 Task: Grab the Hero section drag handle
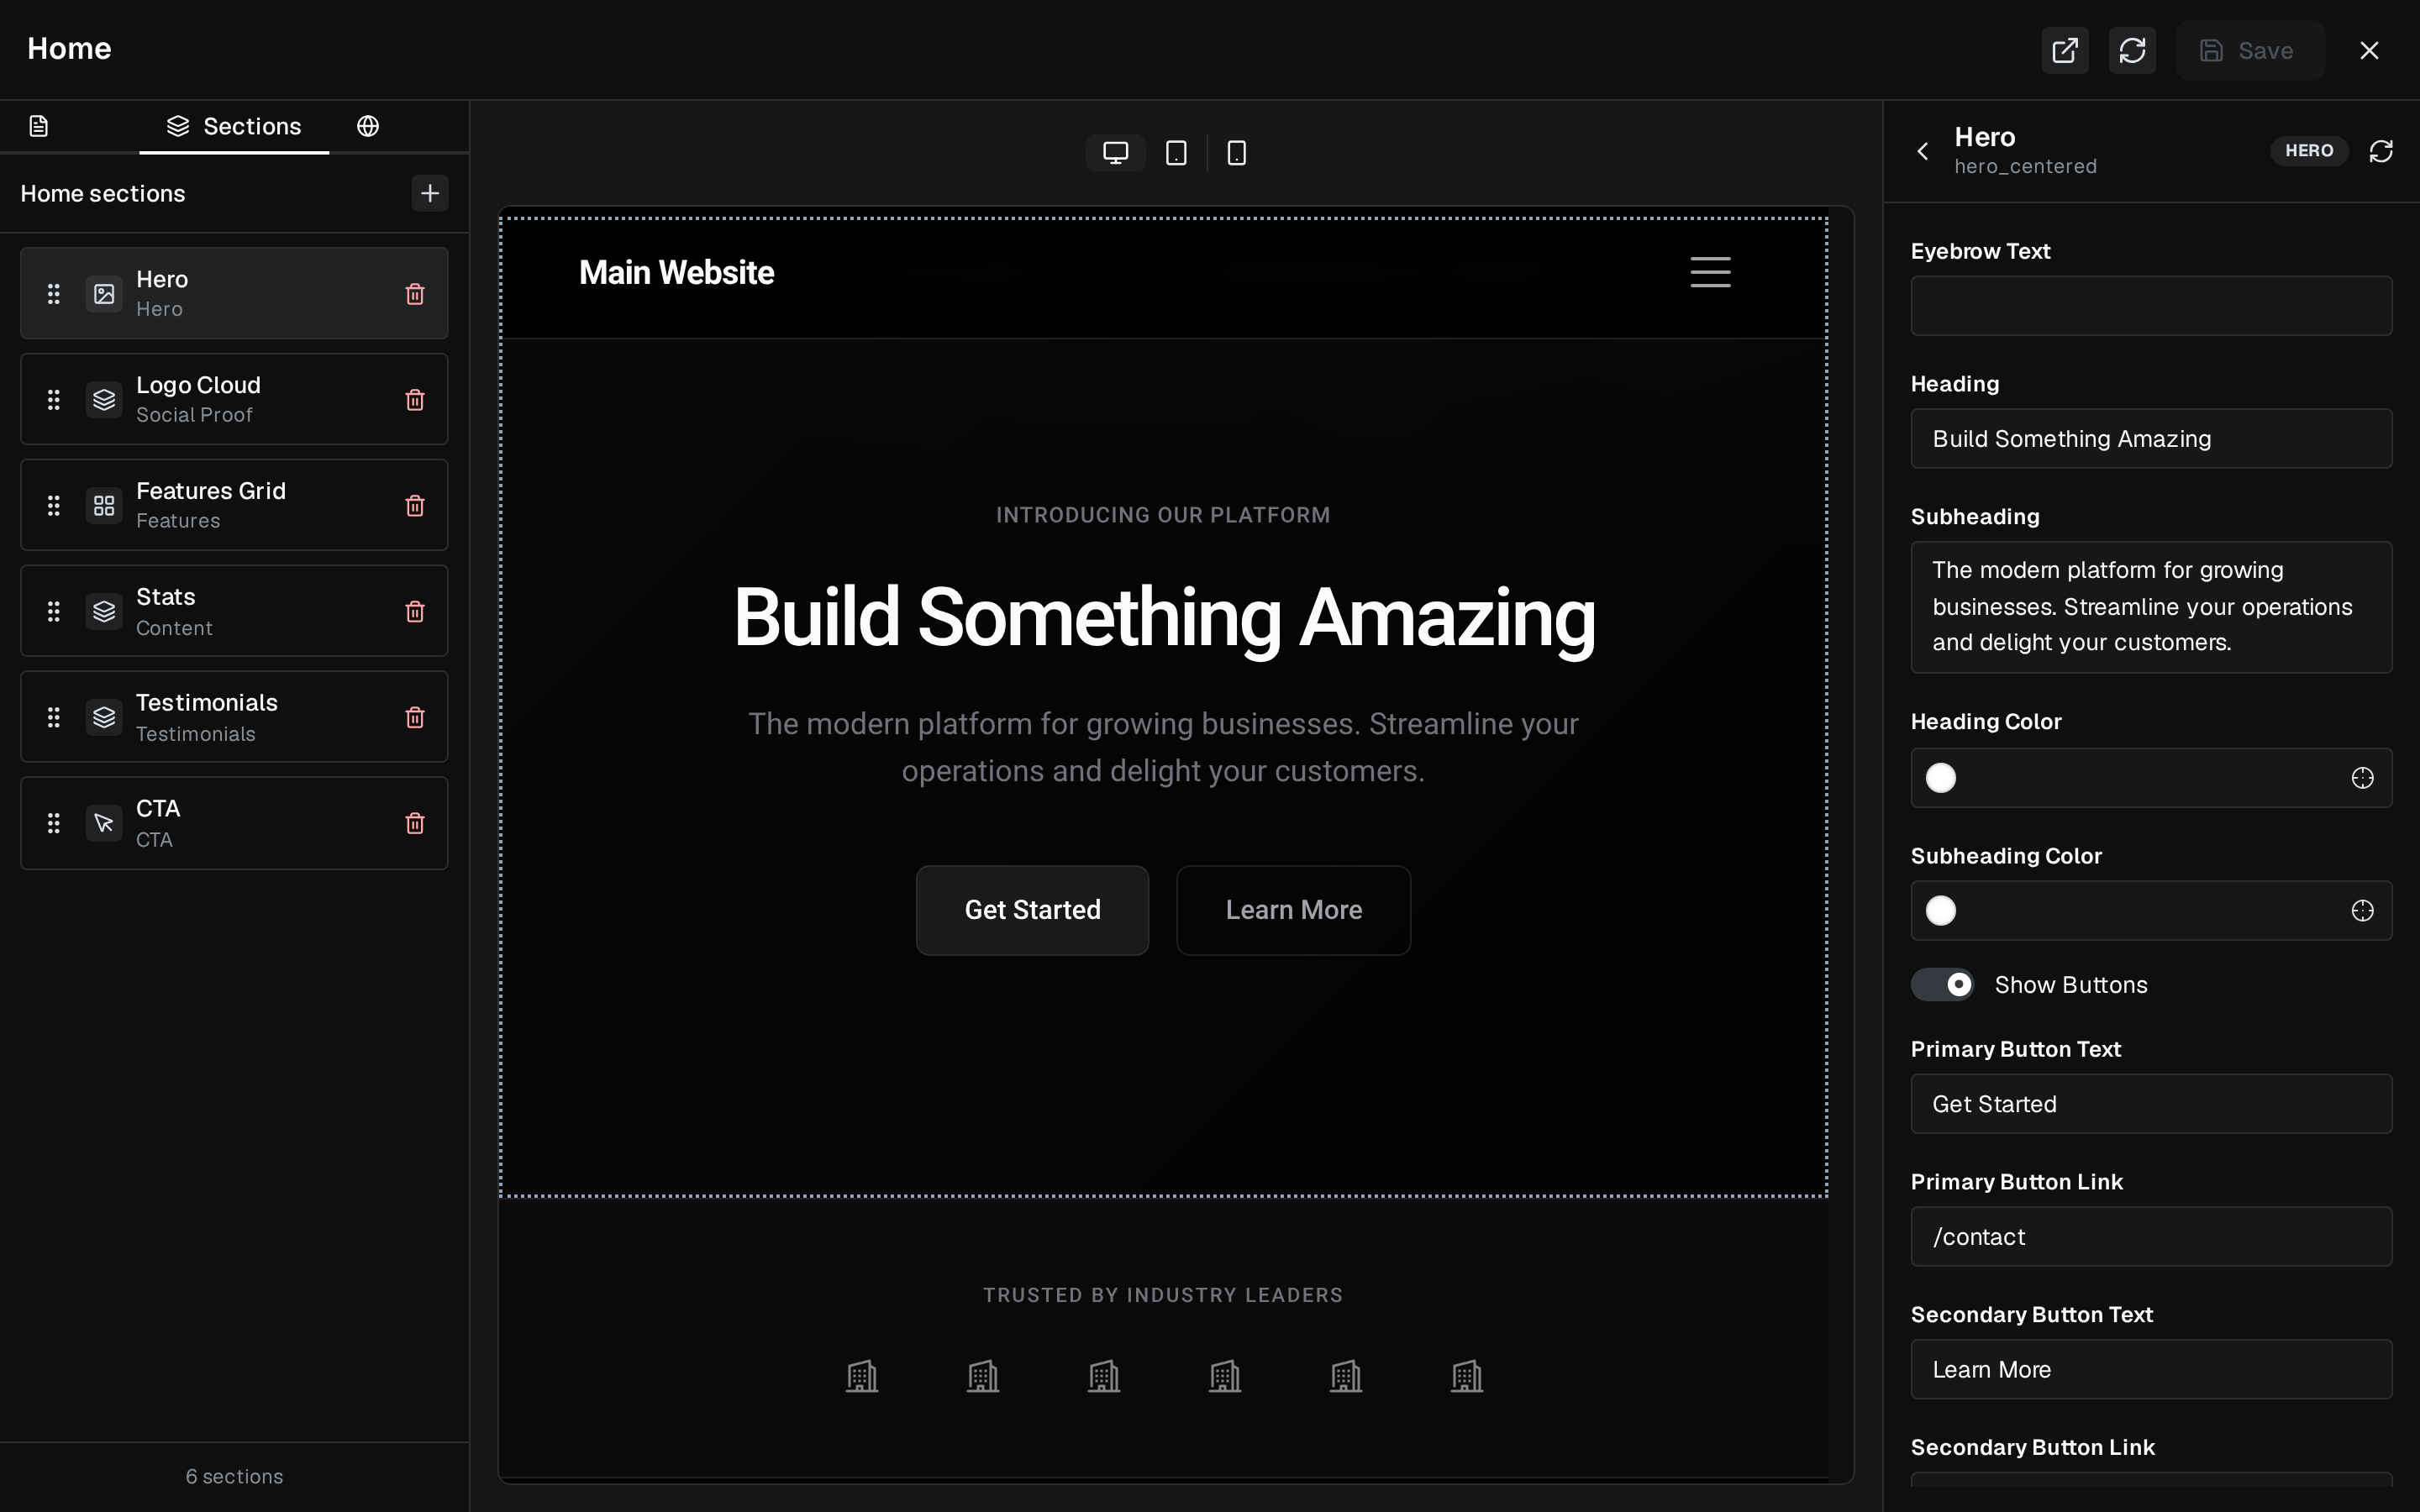click(x=54, y=294)
